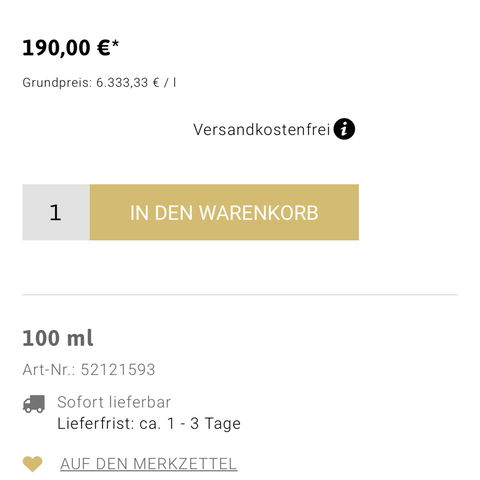Click the grey quantity box beside the cart button
This screenshot has width=480, height=480.
[56, 212]
